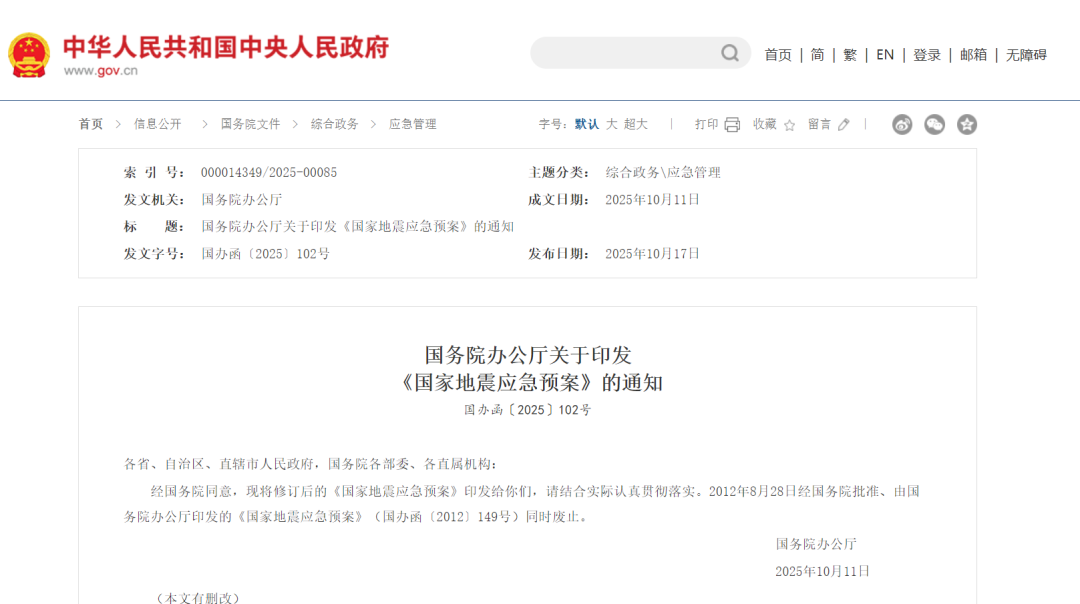Click the magnifier icon in the search bar

click(729, 53)
